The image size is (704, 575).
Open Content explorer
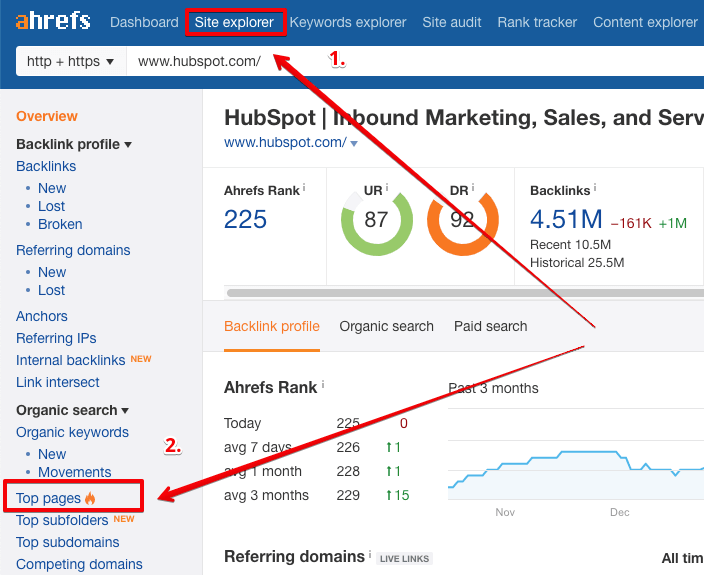click(645, 22)
